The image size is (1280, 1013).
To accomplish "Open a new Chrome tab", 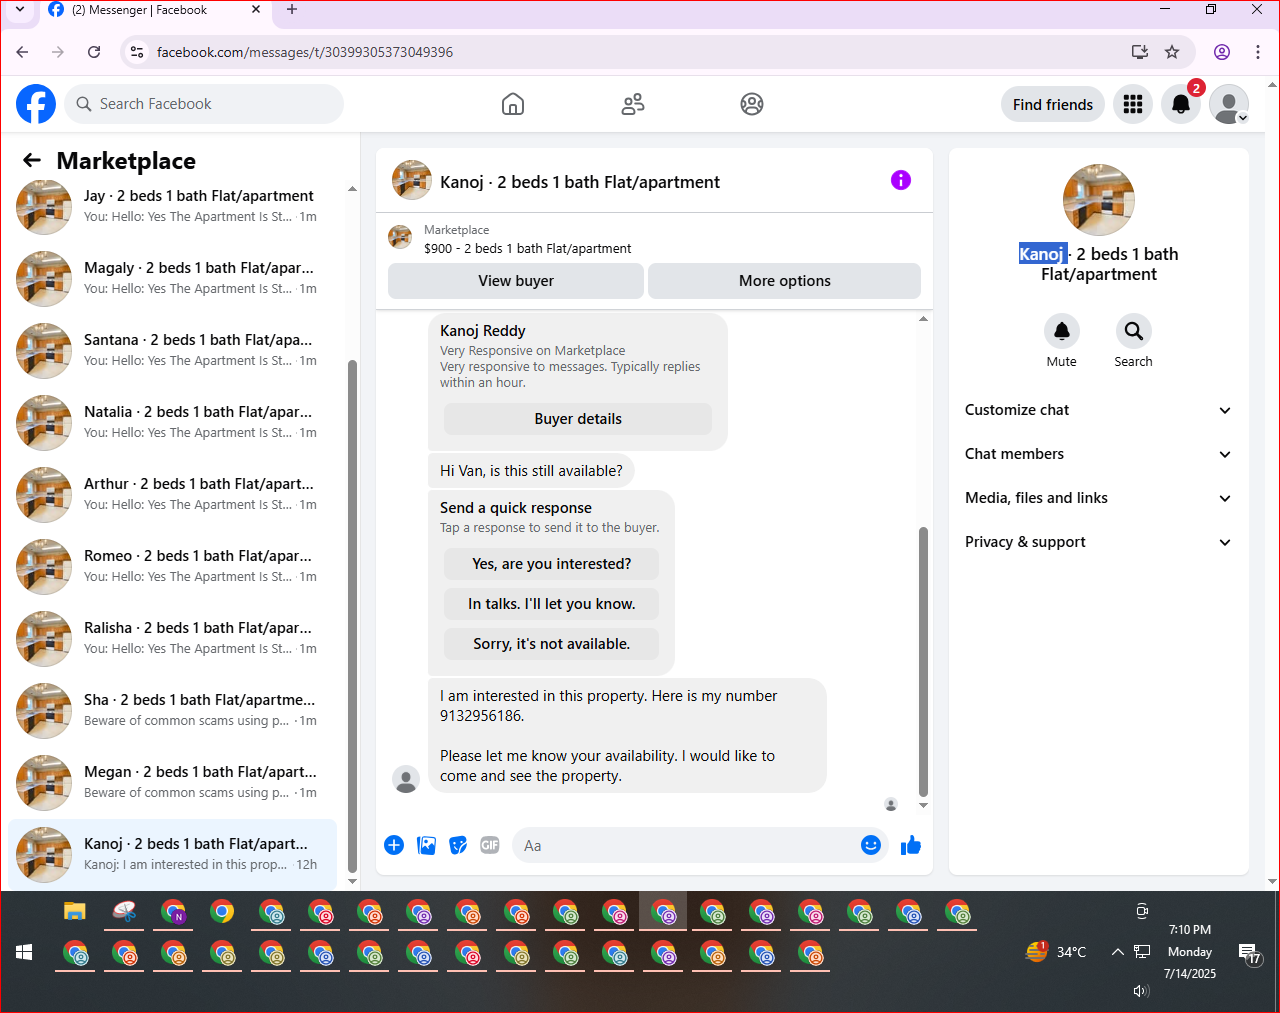I will (292, 10).
